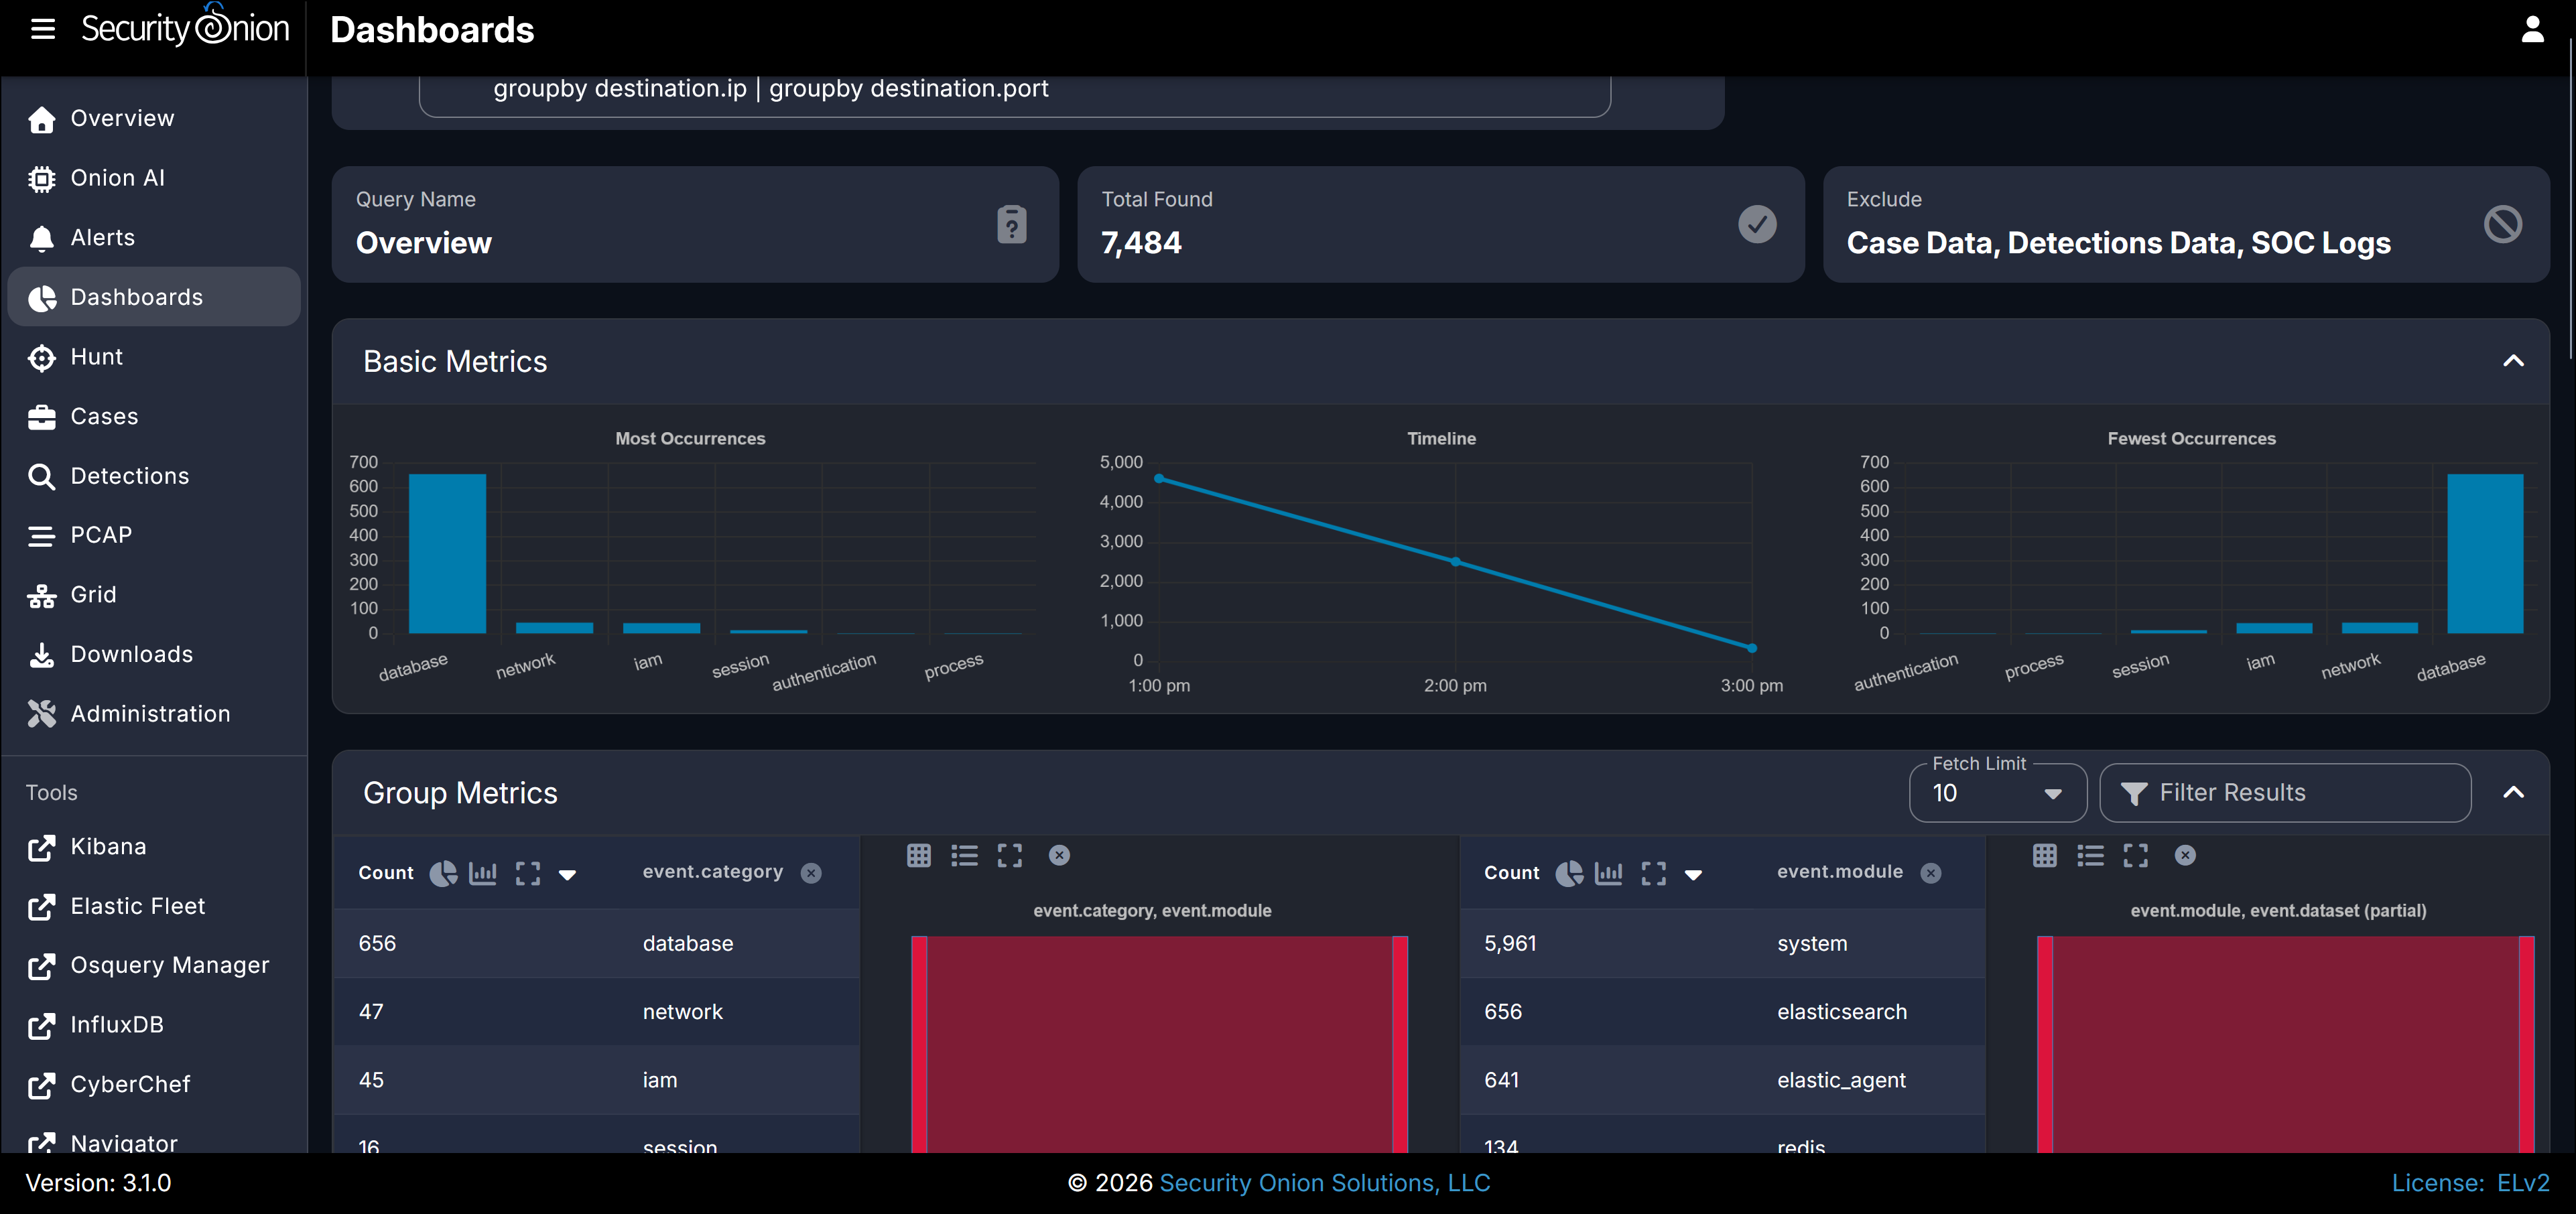Open Security Onion Solutions, LLC link
Image resolution: width=2576 pixels, height=1214 pixels.
pyautogui.click(x=1324, y=1183)
